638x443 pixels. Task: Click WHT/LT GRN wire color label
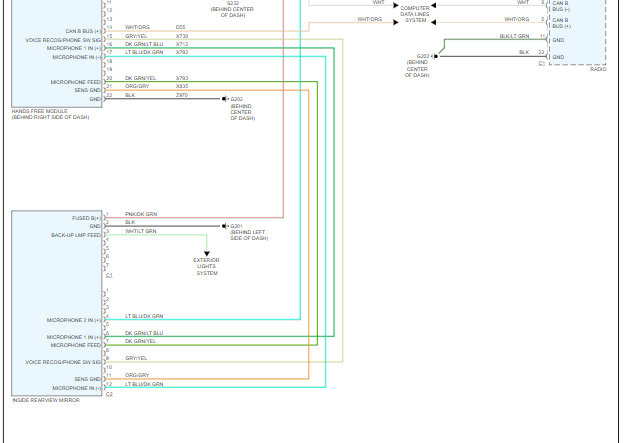point(140,231)
